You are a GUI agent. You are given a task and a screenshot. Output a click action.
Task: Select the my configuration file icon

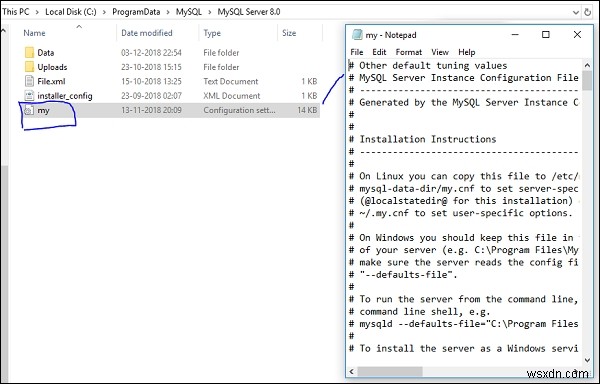[28, 111]
